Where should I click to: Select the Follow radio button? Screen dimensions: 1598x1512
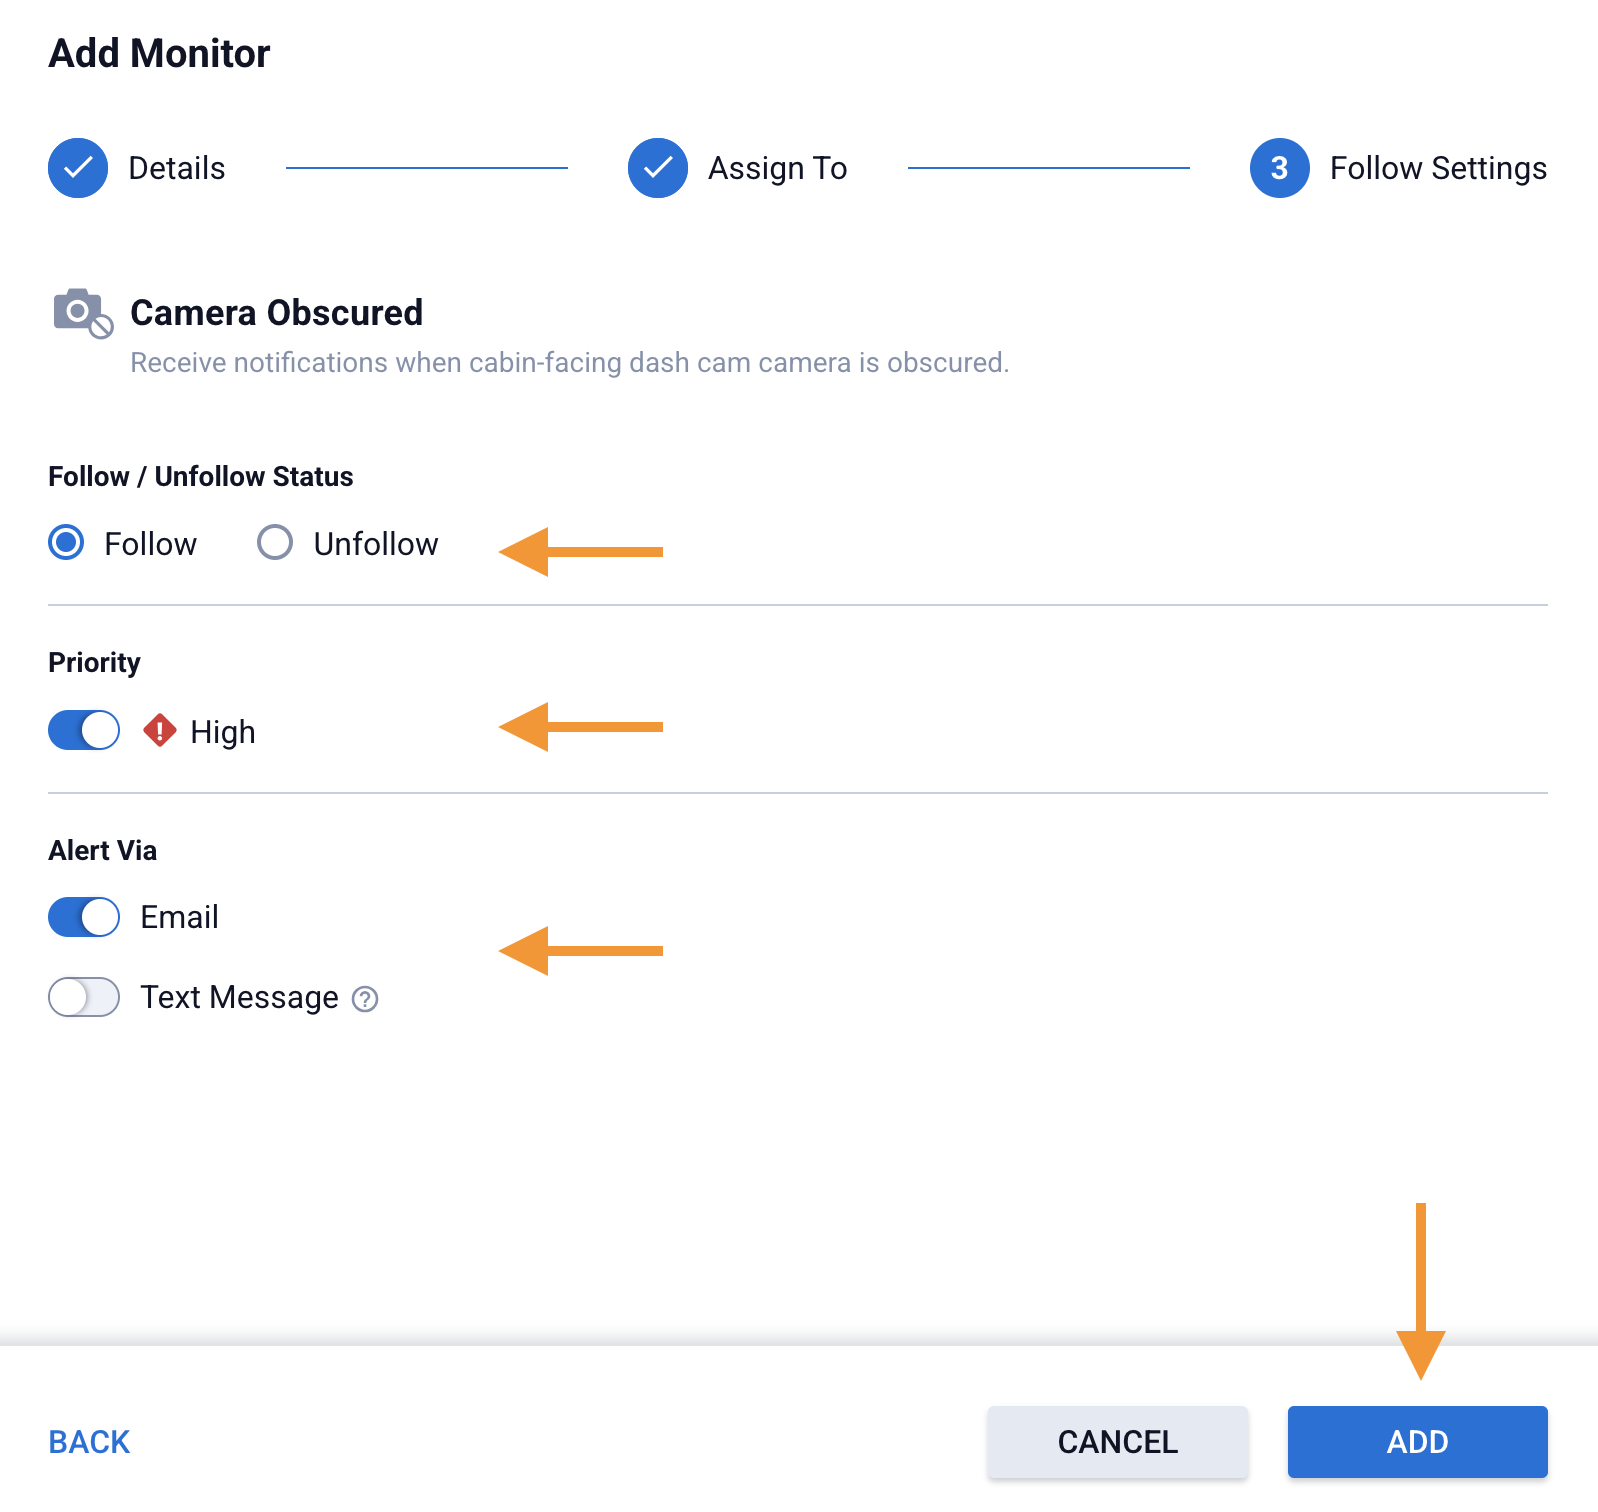point(67,543)
